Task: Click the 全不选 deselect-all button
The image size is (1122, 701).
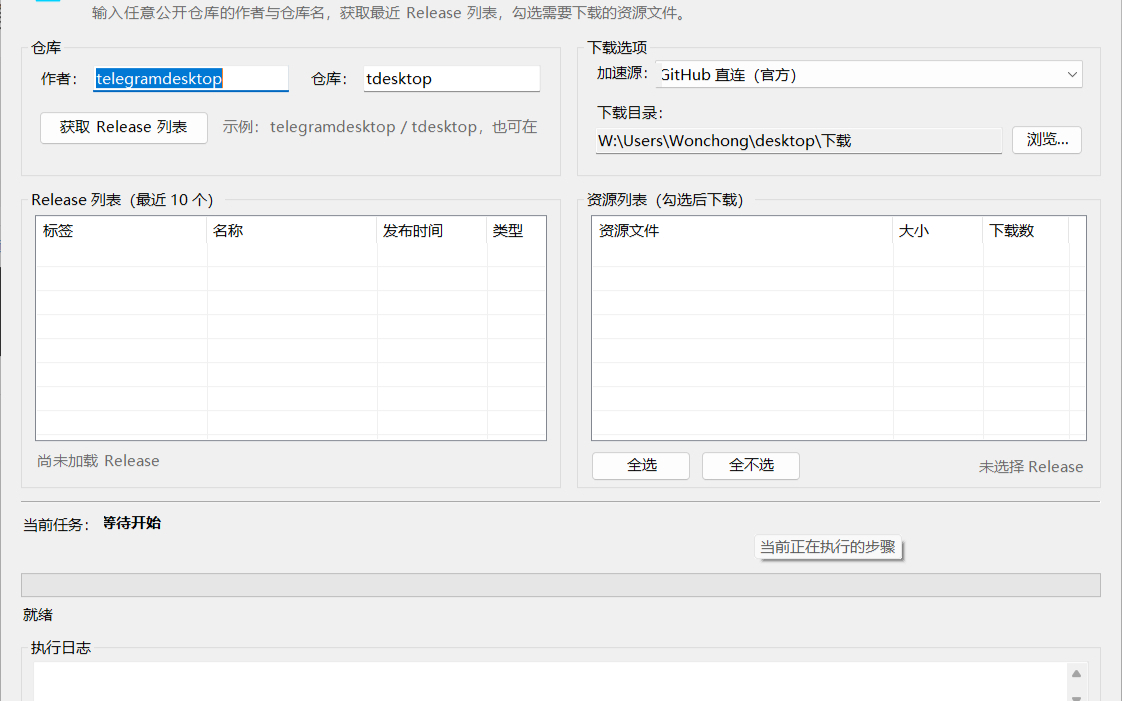Action: coord(751,466)
